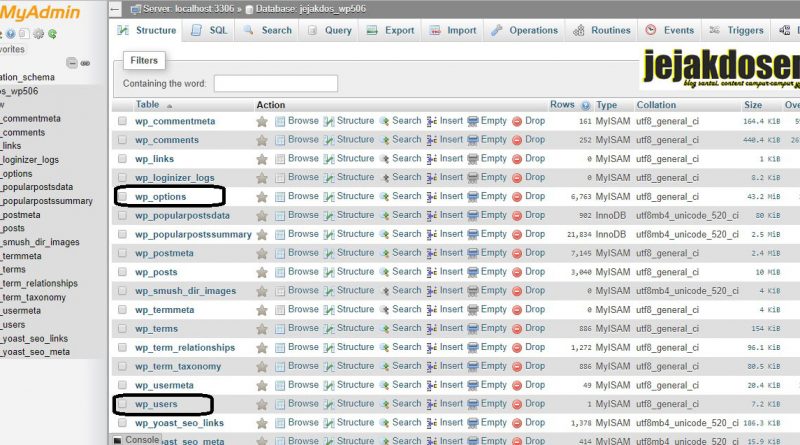Go to the Import tab
800x445 pixels.
(x=453, y=31)
